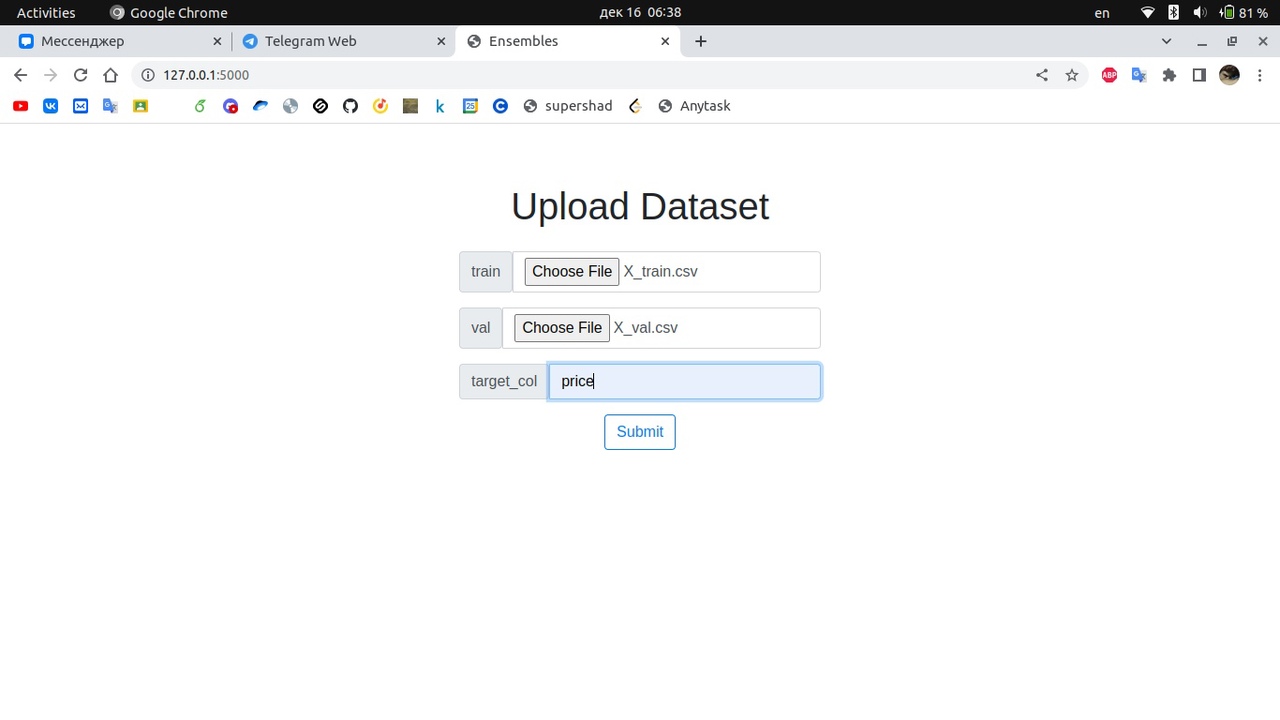1280x720 pixels.
Task: Open the Activities overview
Action: [x=46, y=13]
